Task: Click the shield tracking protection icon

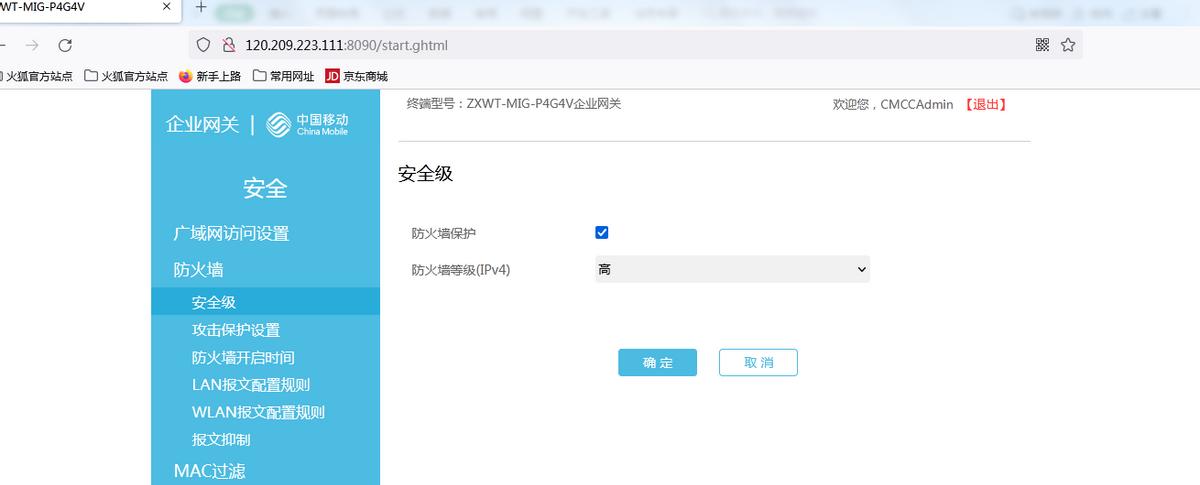Action: pyautogui.click(x=203, y=45)
